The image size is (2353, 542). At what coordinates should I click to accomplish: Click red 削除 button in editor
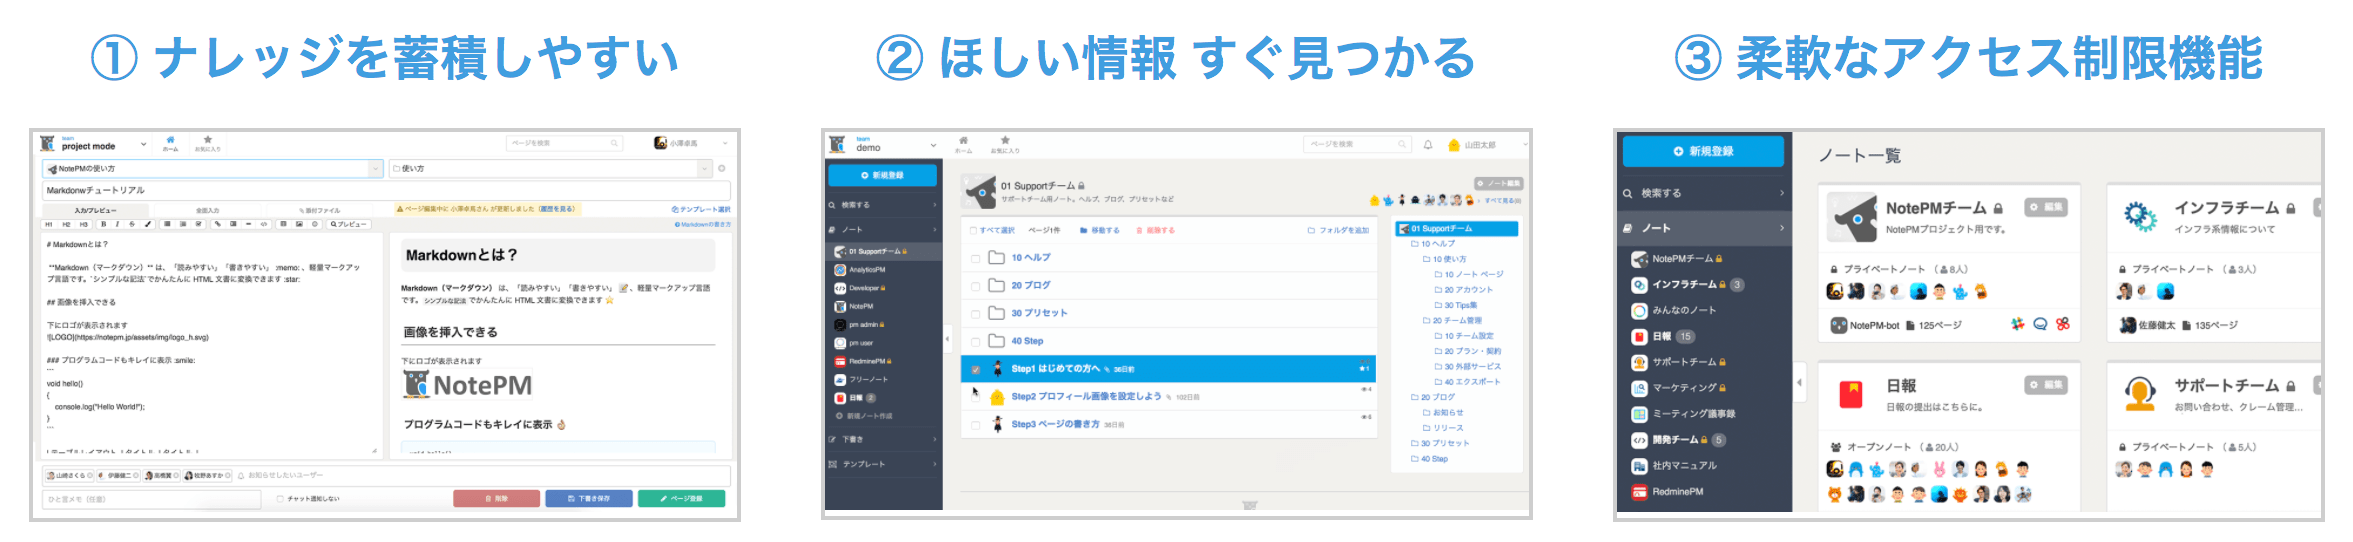point(497,498)
